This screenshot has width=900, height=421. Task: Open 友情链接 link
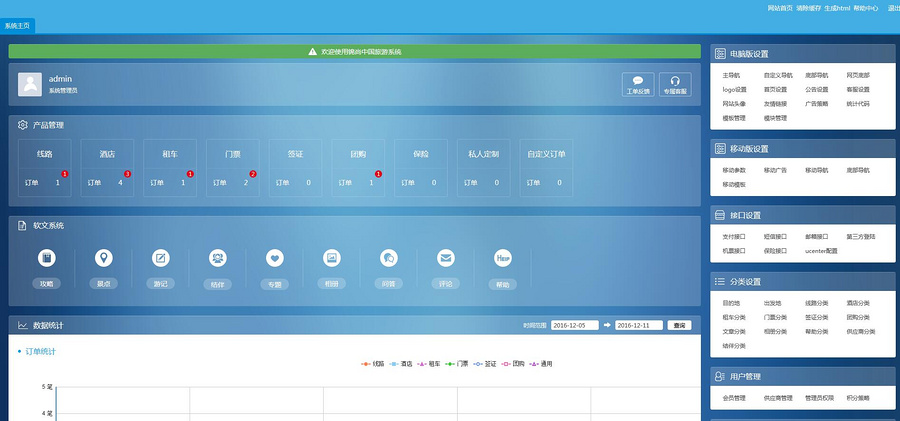pyautogui.click(x=775, y=104)
